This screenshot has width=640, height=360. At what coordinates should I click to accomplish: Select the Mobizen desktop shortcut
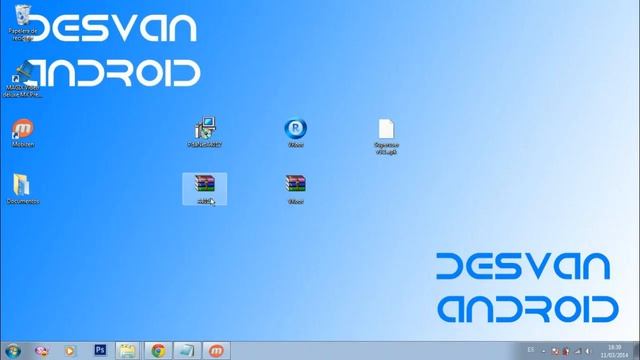[23, 133]
